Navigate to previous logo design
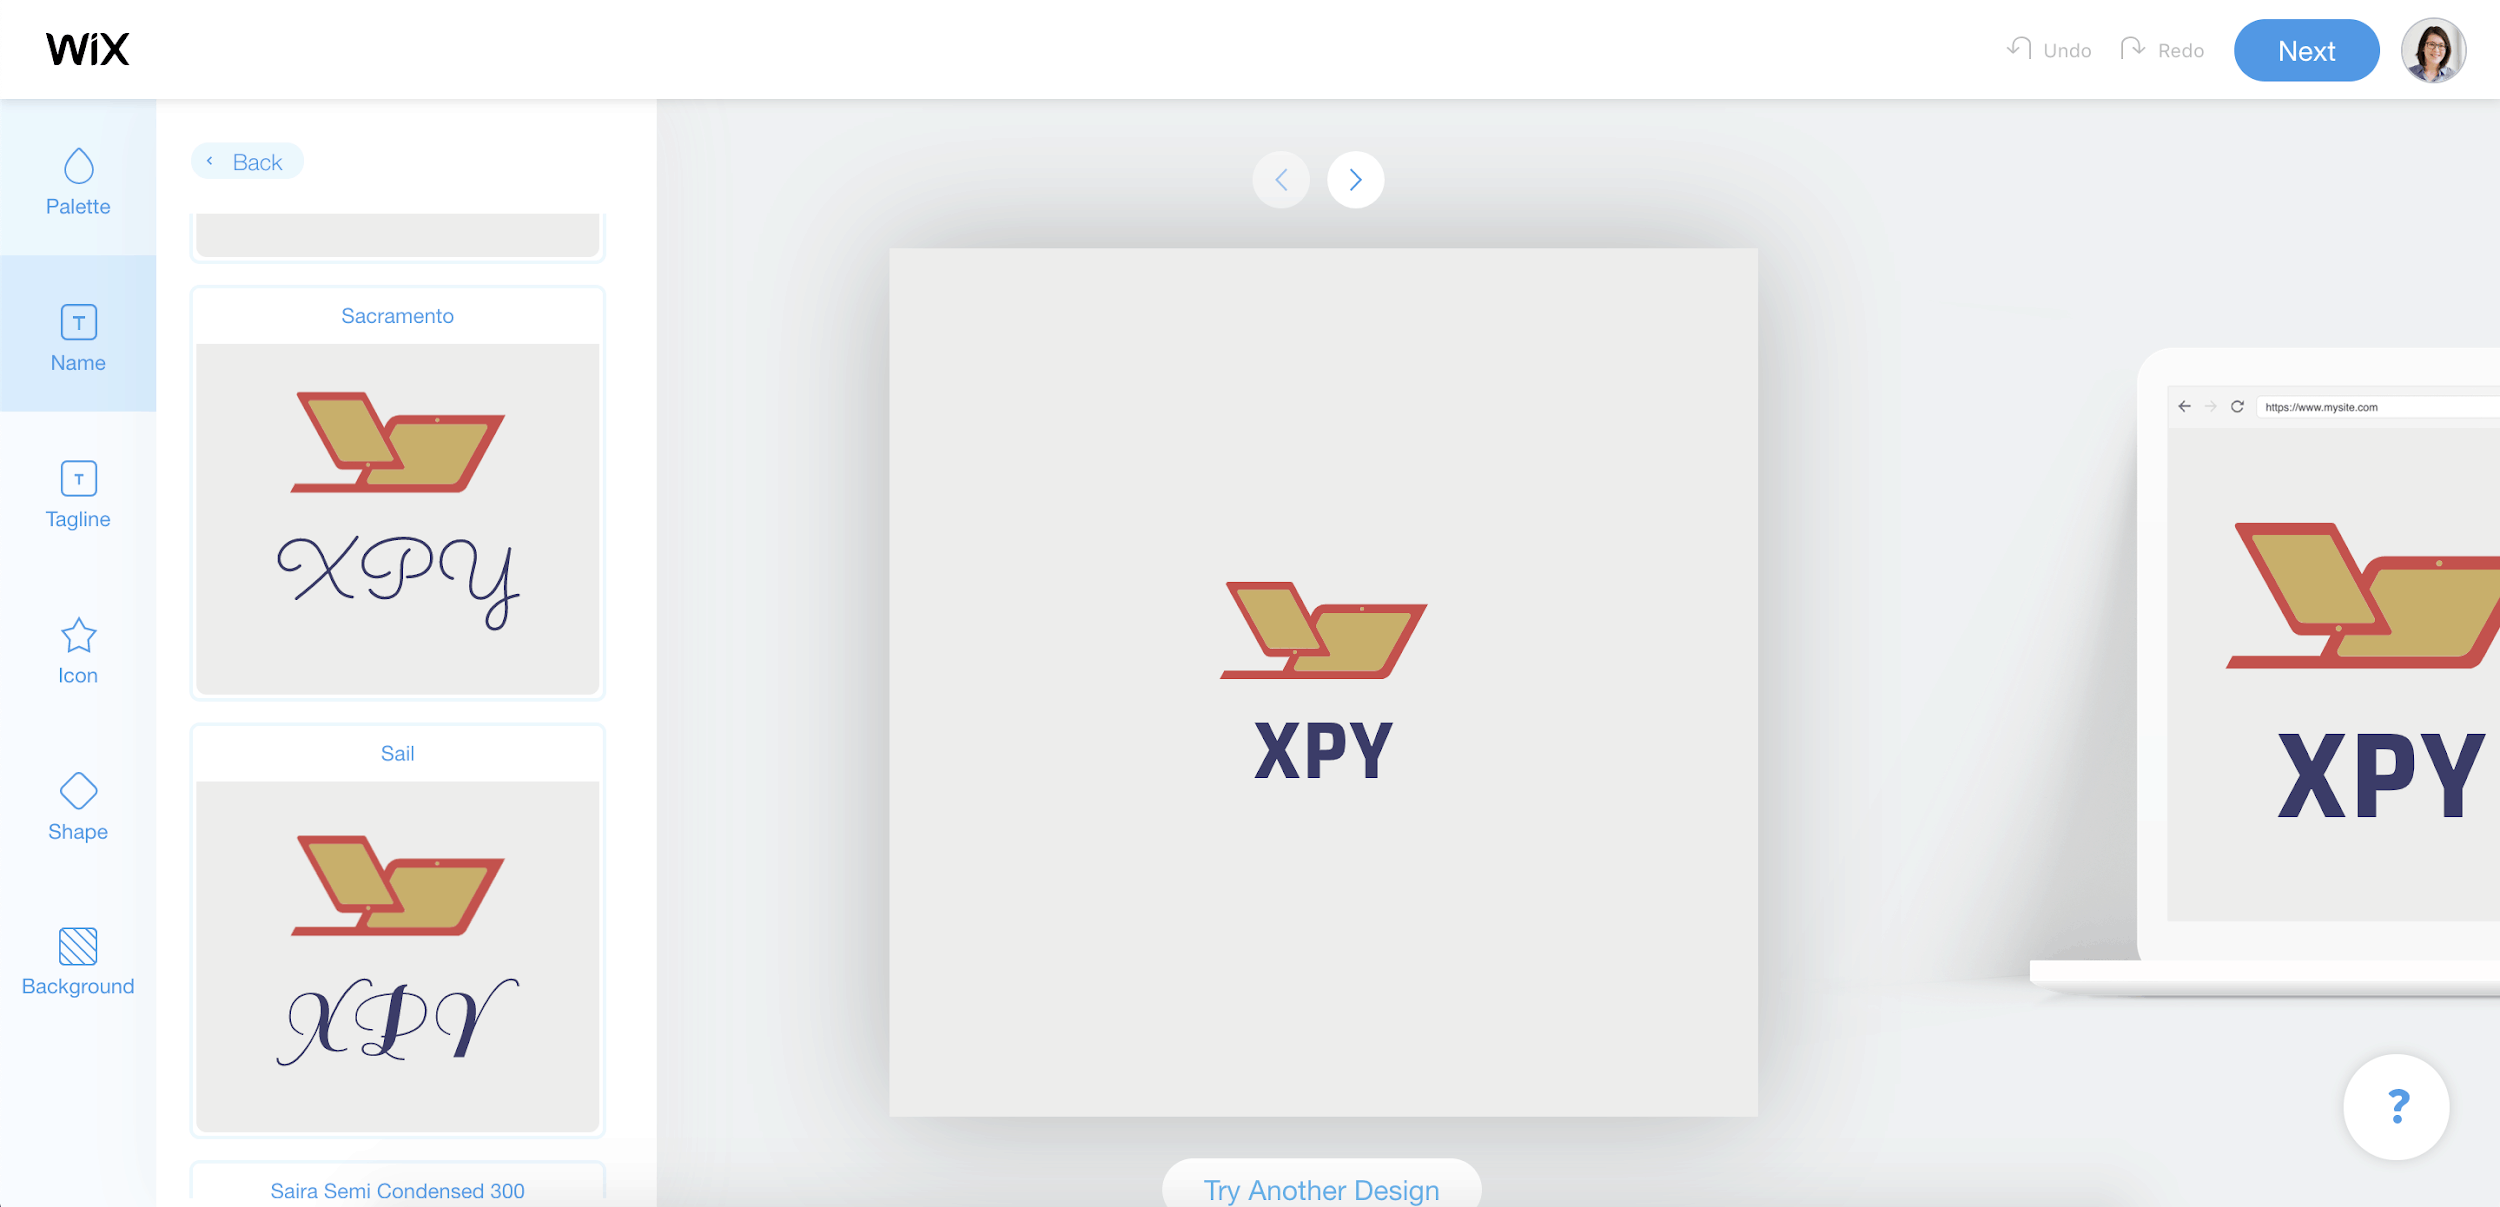The width and height of the screenshot is (2500, 1207). pyautogui.click(x=1283, y=179)
